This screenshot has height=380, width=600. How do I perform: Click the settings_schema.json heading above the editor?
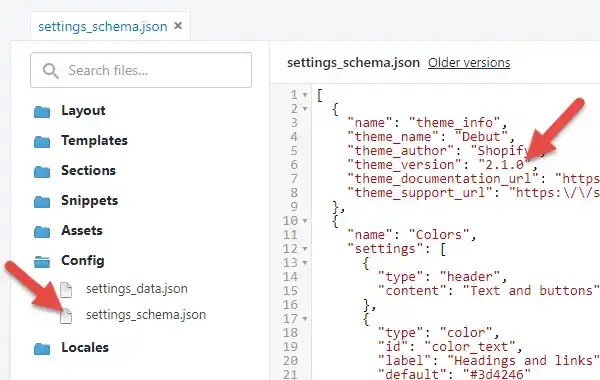tap(354, 62)
